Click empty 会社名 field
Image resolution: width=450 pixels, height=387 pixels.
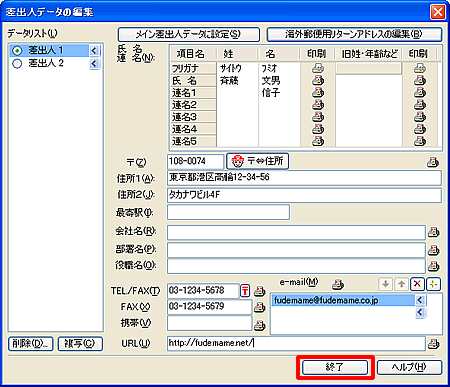(x=296, y=233)
